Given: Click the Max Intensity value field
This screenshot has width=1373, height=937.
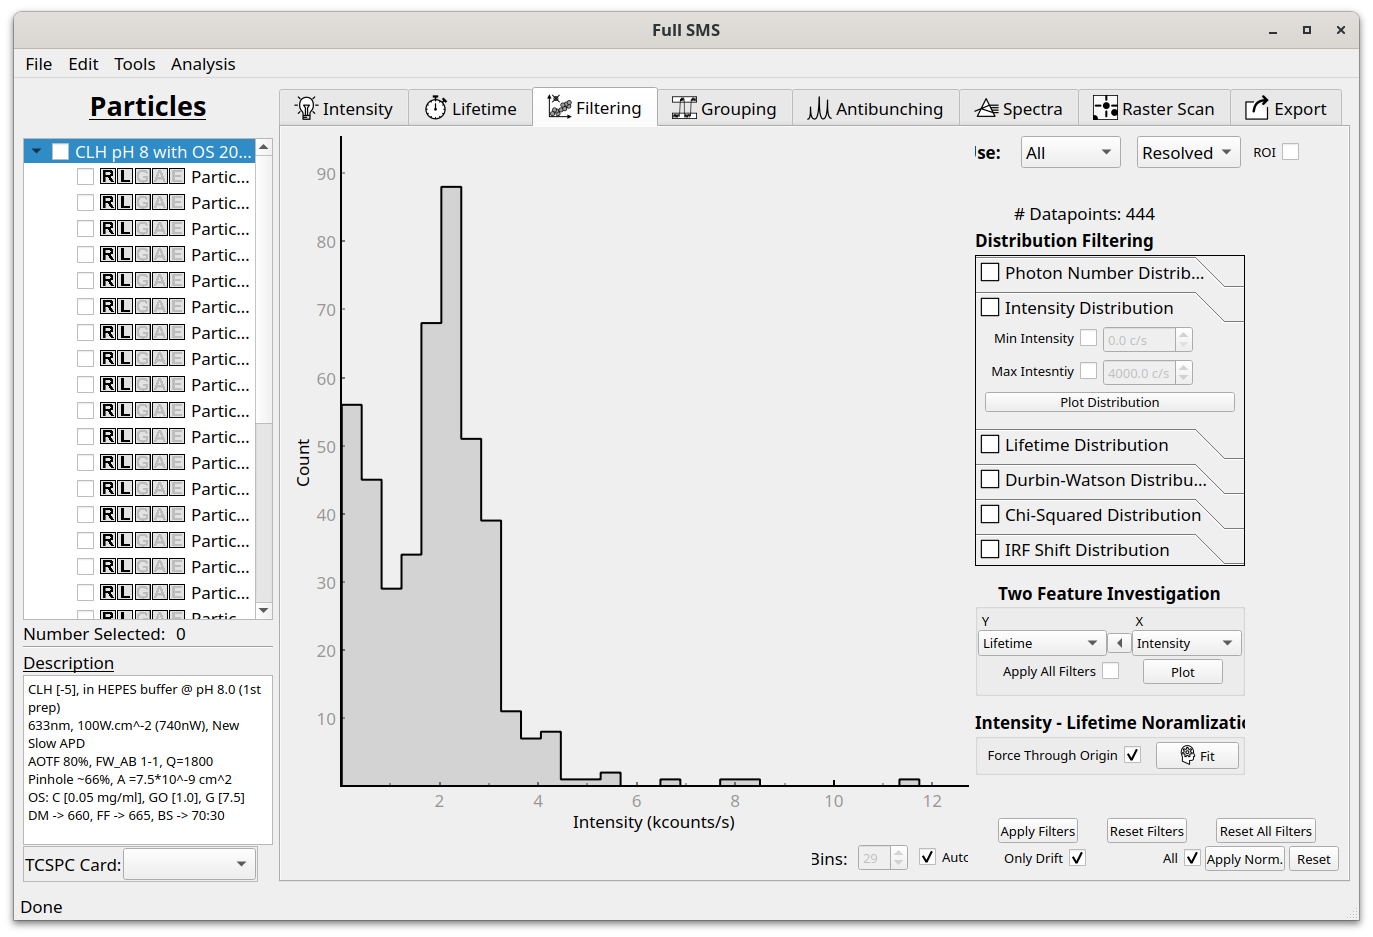Looking at the screenshot, I should click(1139, 373).
